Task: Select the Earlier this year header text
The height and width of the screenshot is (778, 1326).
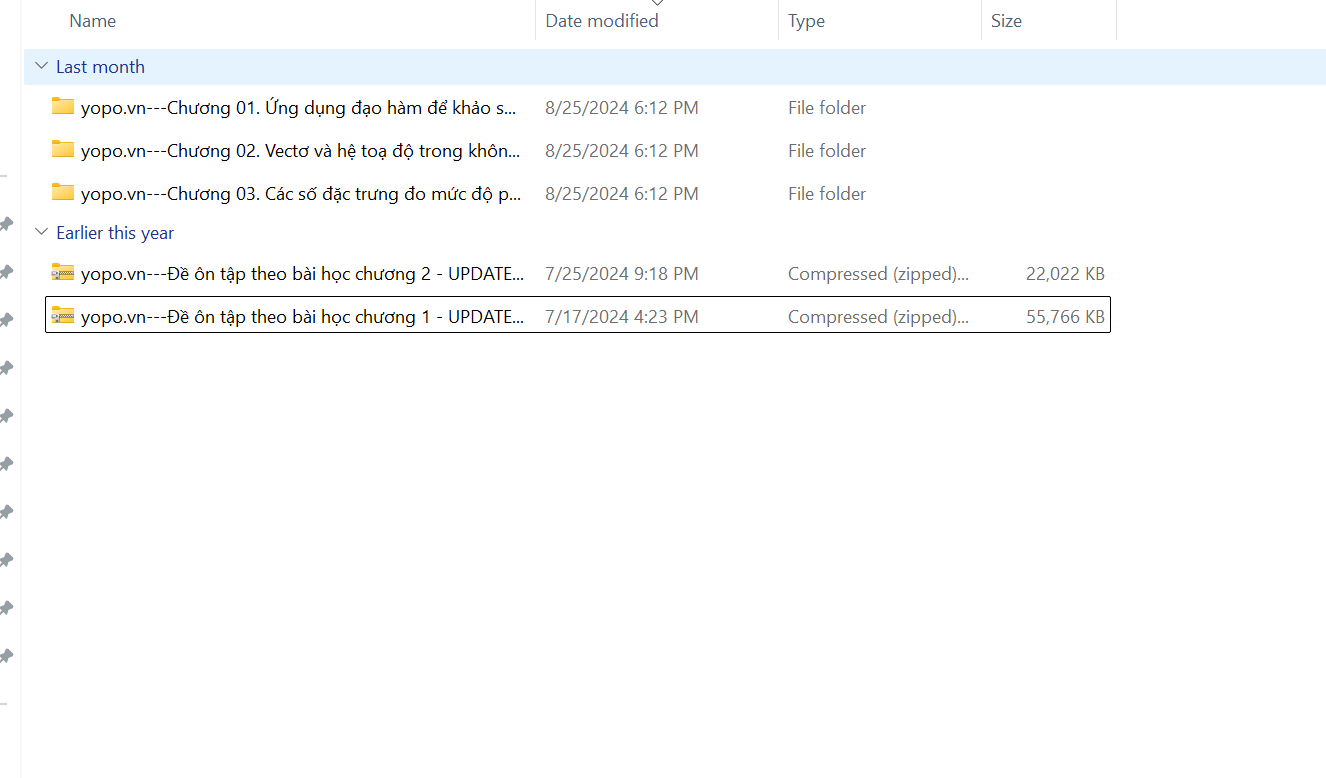Action: click(115, 233)
